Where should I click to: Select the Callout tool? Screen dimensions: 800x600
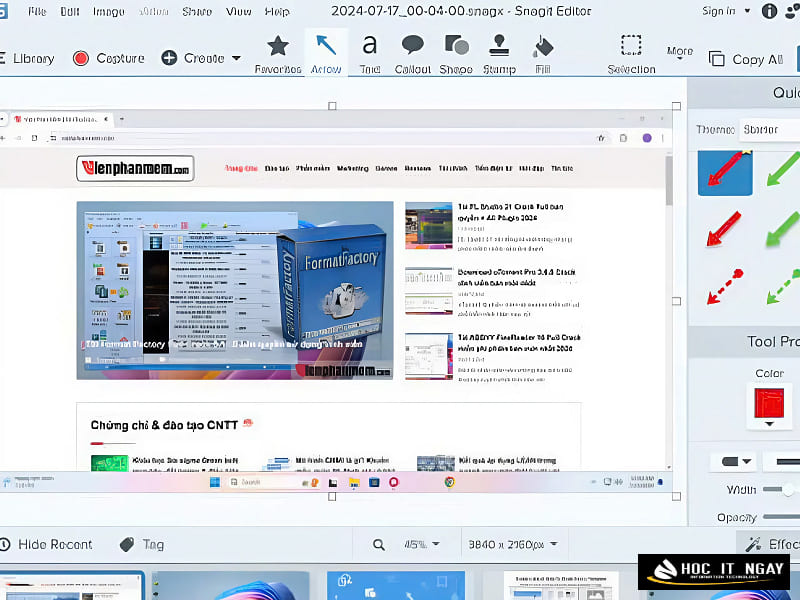413,54
